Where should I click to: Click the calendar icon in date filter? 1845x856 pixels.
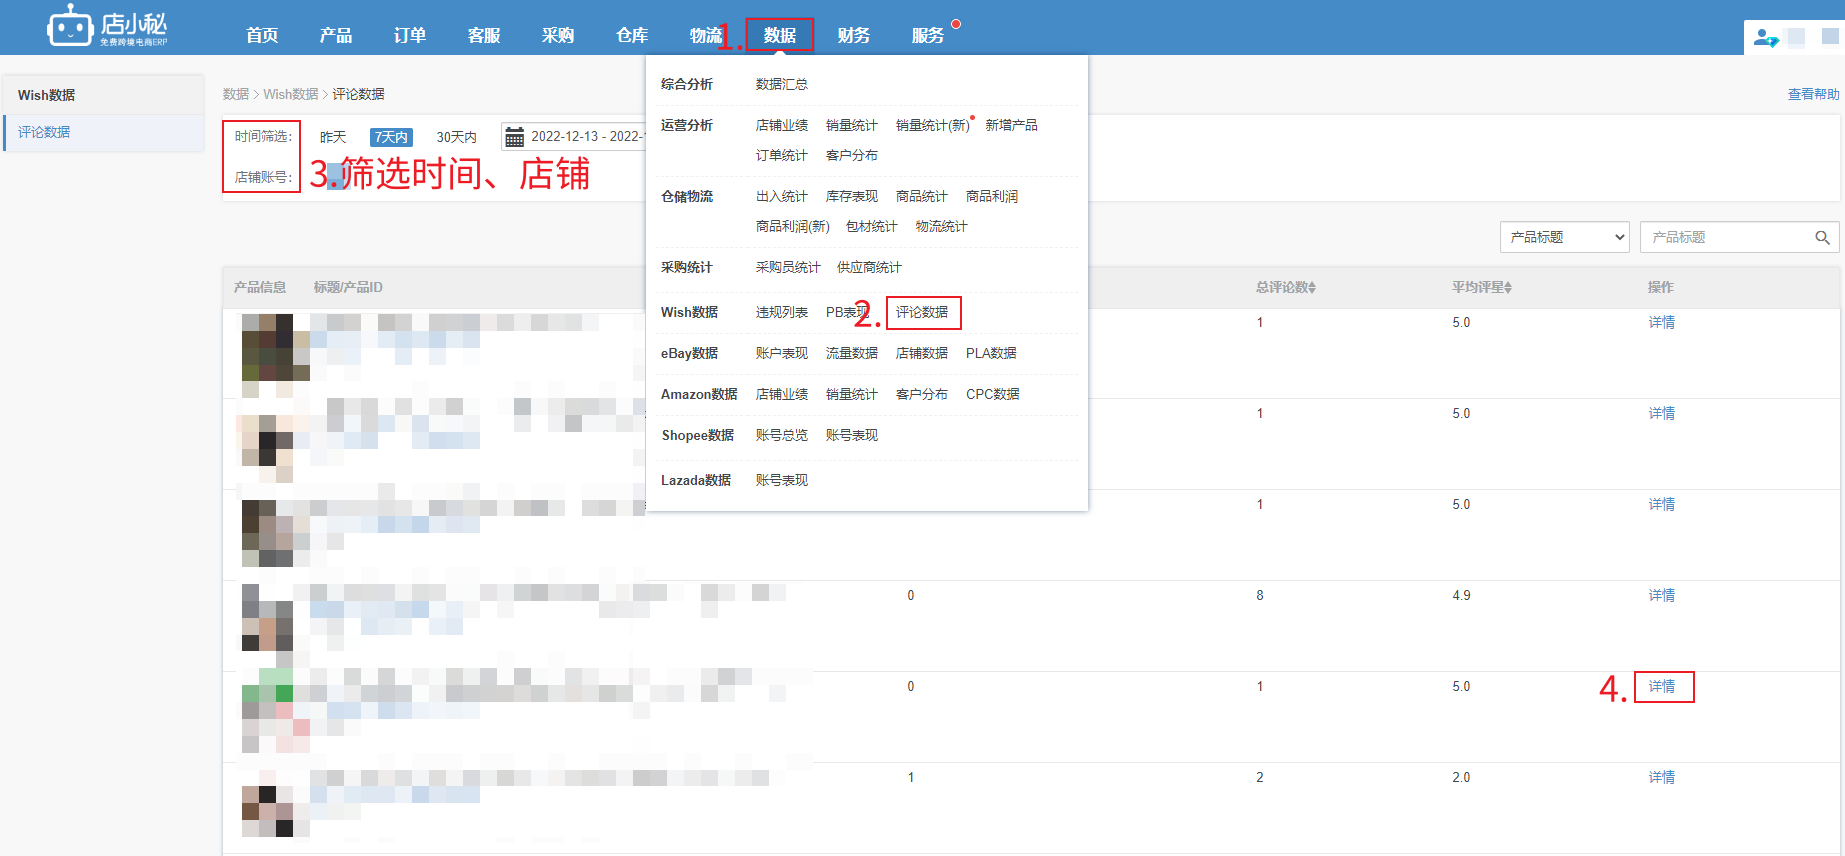[514, 137]
